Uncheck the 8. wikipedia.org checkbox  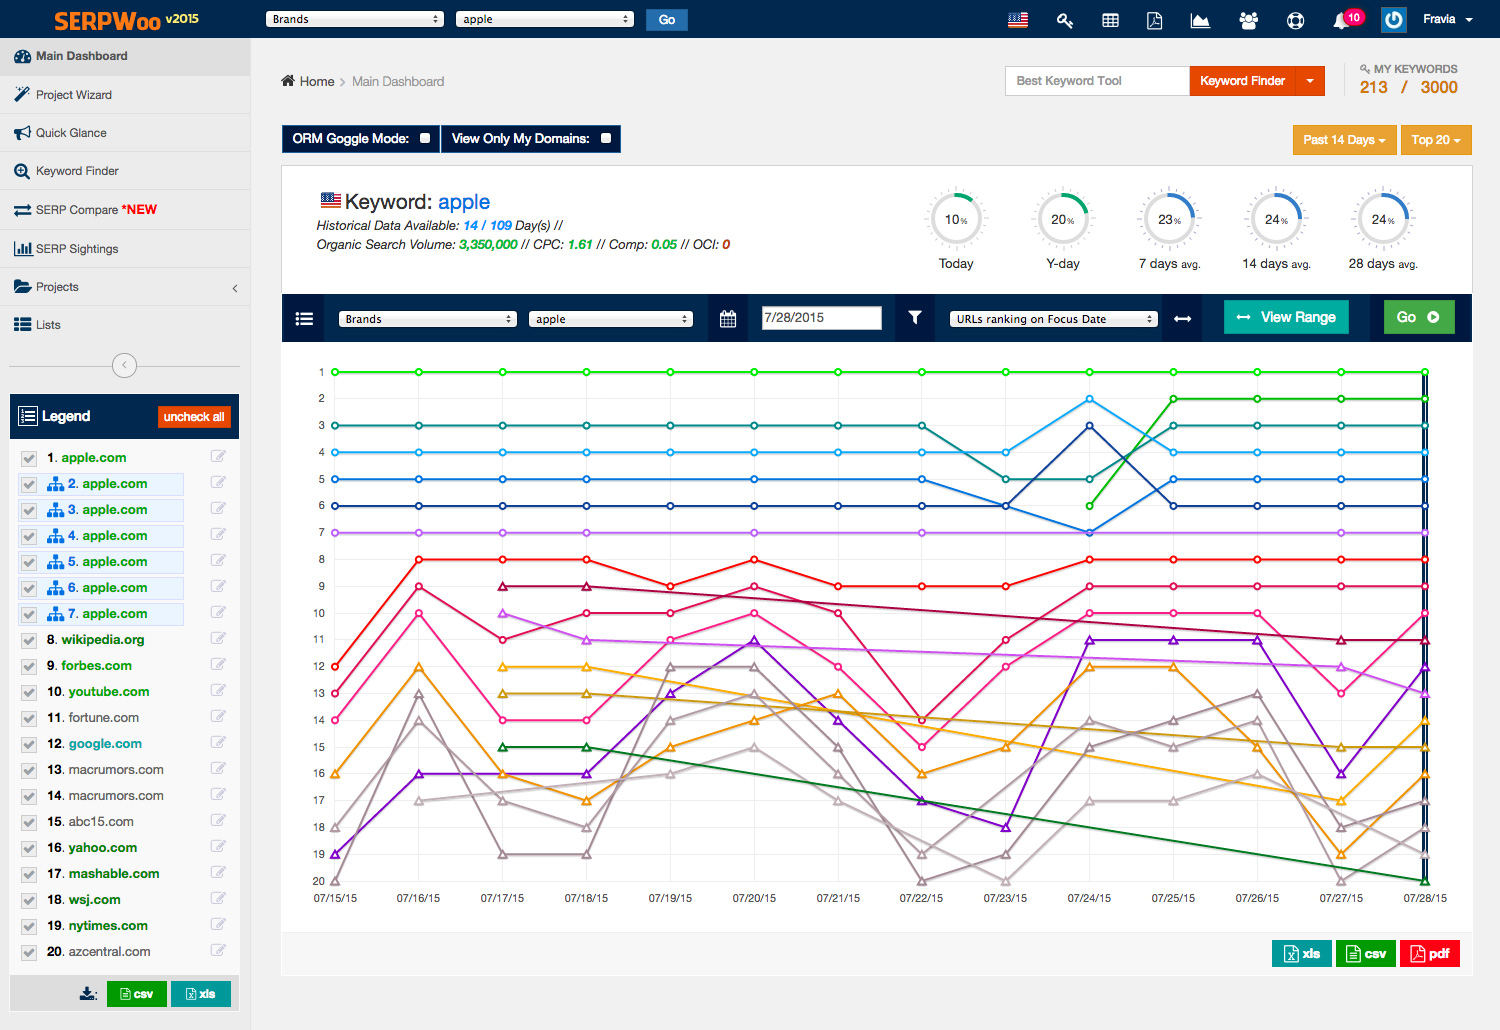coord(29,640)
